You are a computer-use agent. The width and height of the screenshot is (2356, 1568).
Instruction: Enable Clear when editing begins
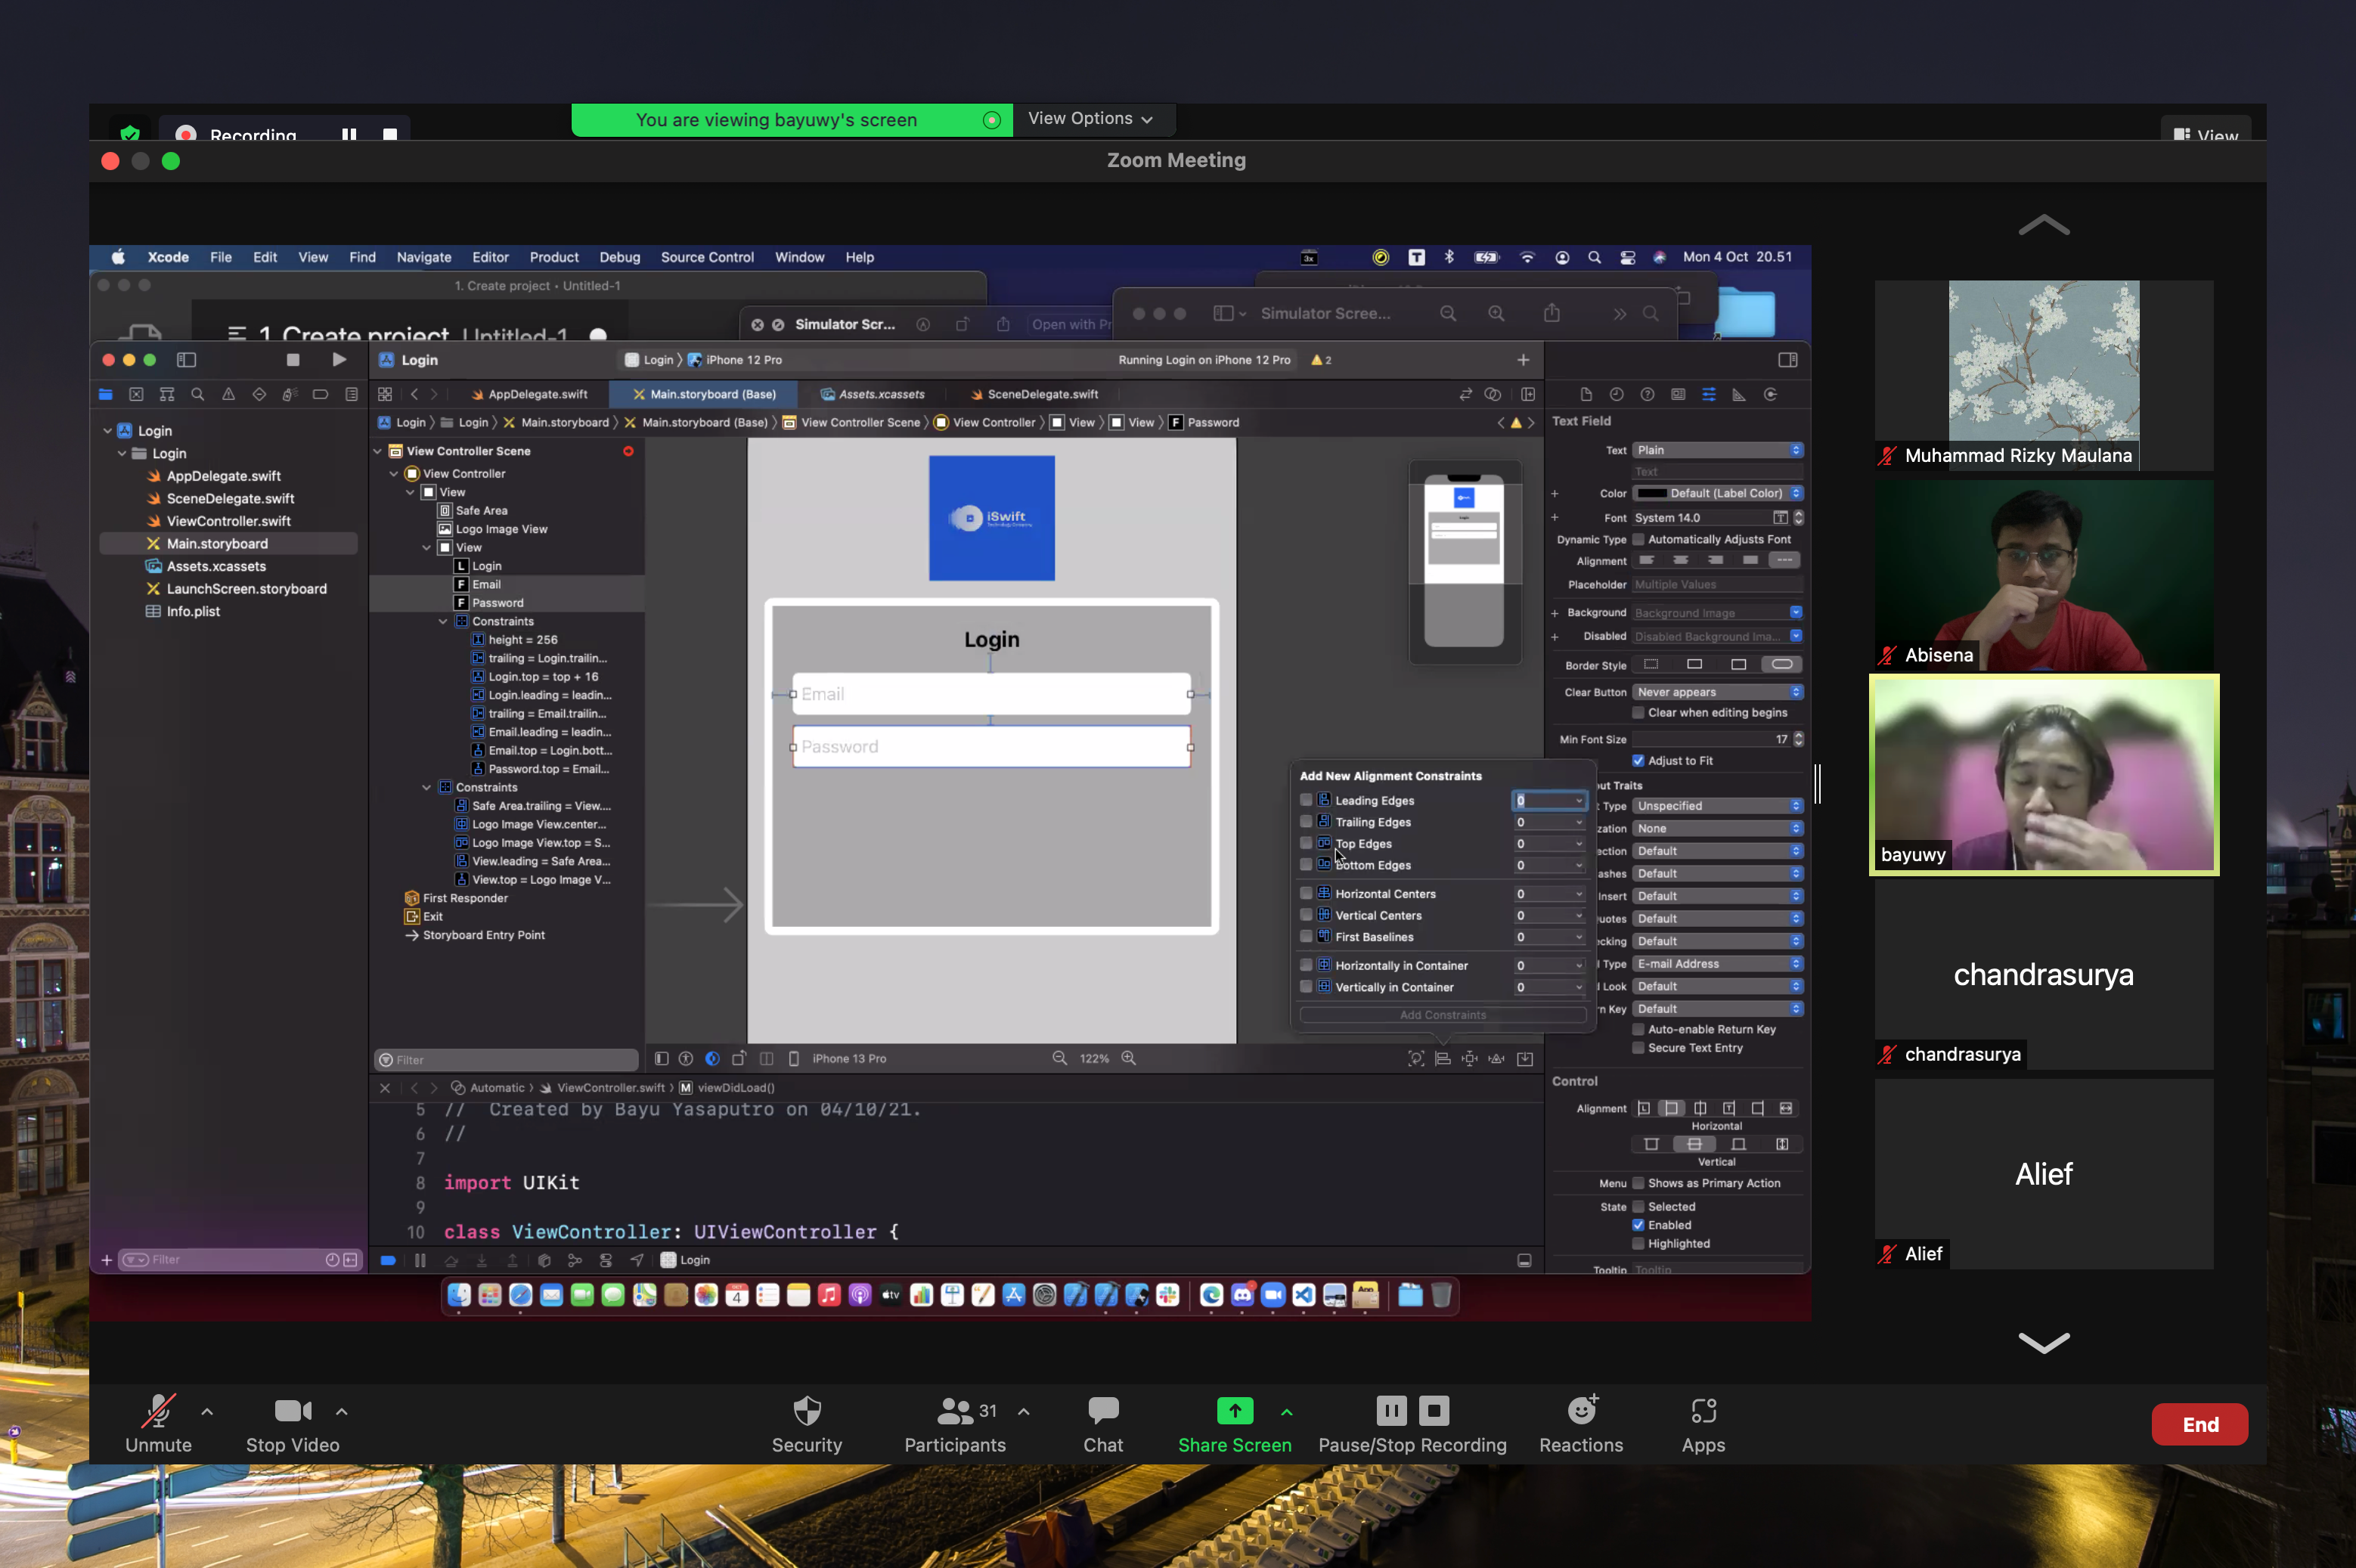click(1639, 713)
